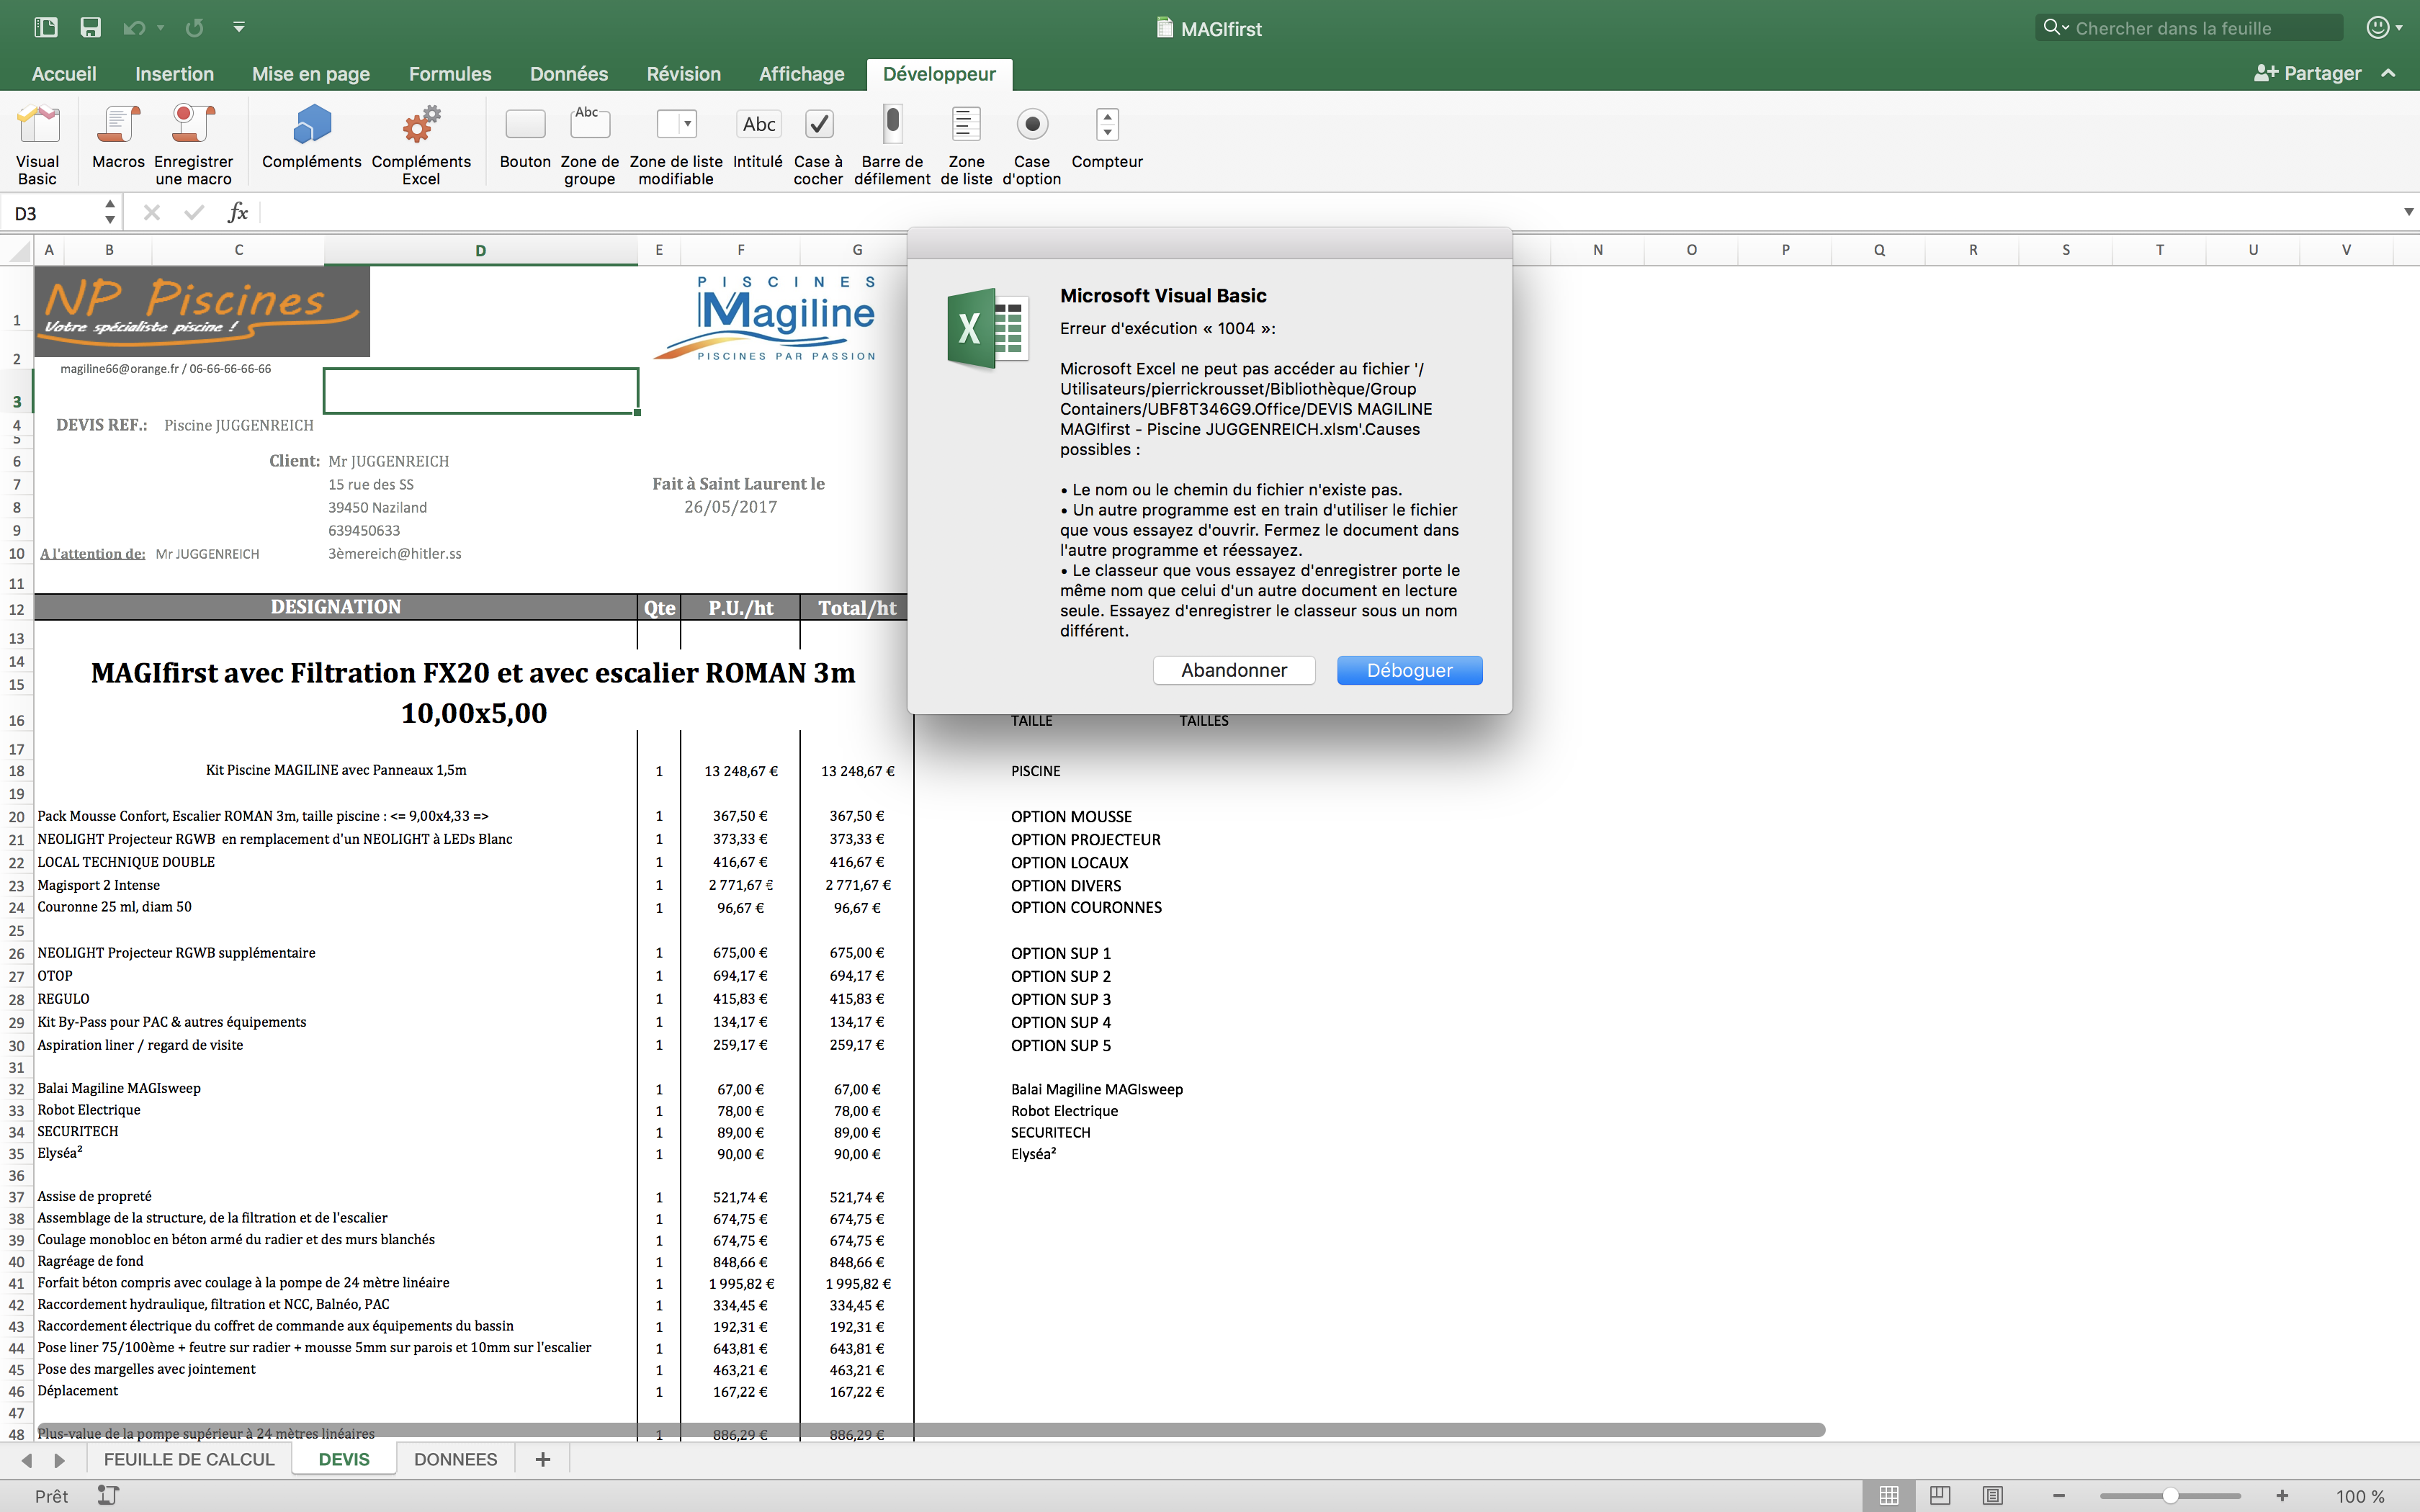This screenshot has width=2420, height=1512.
Task: Insert a Barre de défilement control
Action: 892,144
